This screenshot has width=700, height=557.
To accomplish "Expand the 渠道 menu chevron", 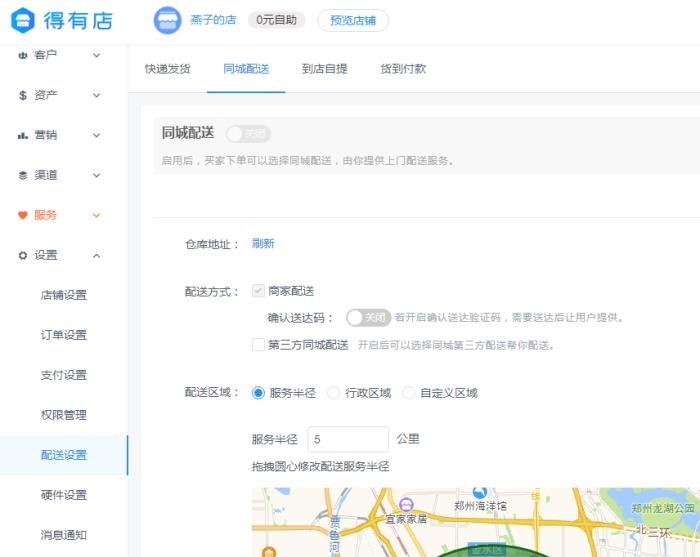I will tap(96, 175).
